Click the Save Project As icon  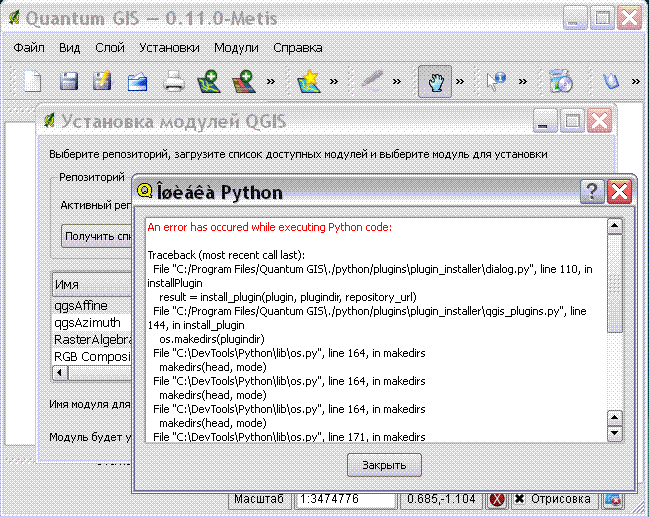point(102,82)
